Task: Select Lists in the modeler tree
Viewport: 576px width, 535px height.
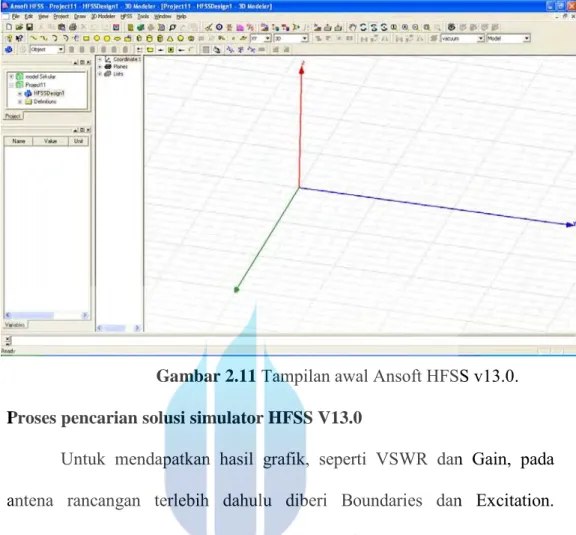Action: (118, 74)
